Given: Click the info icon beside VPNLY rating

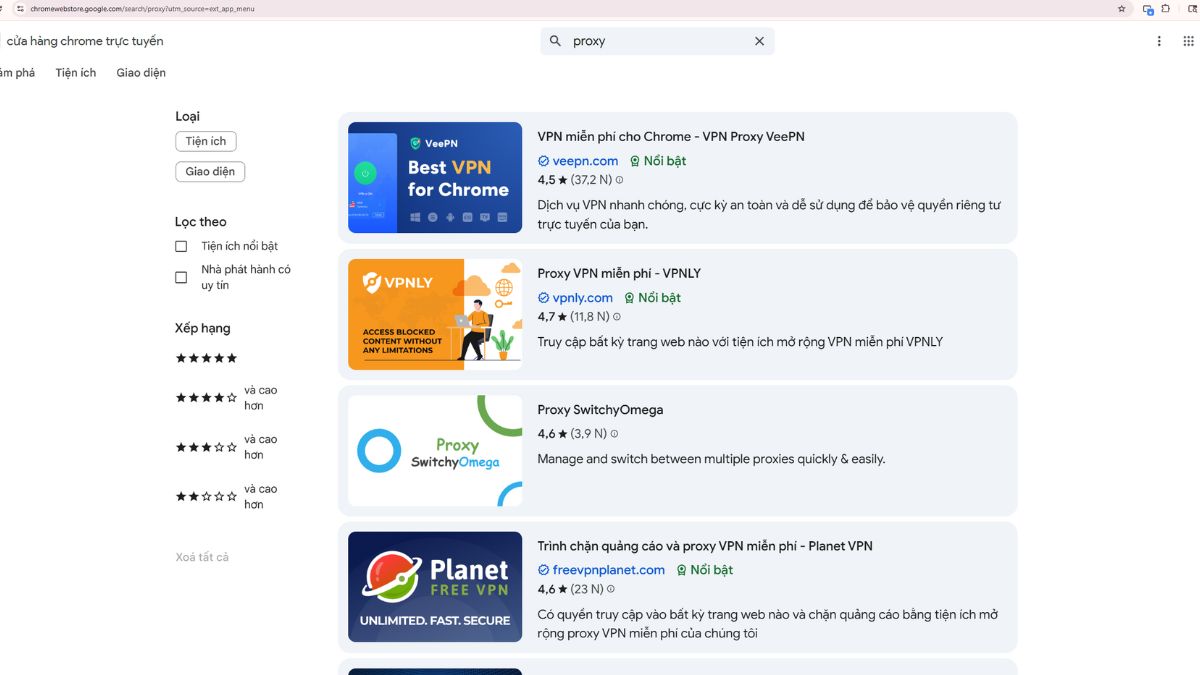Looking at the screenshot, I should click(x=616, y=317).
